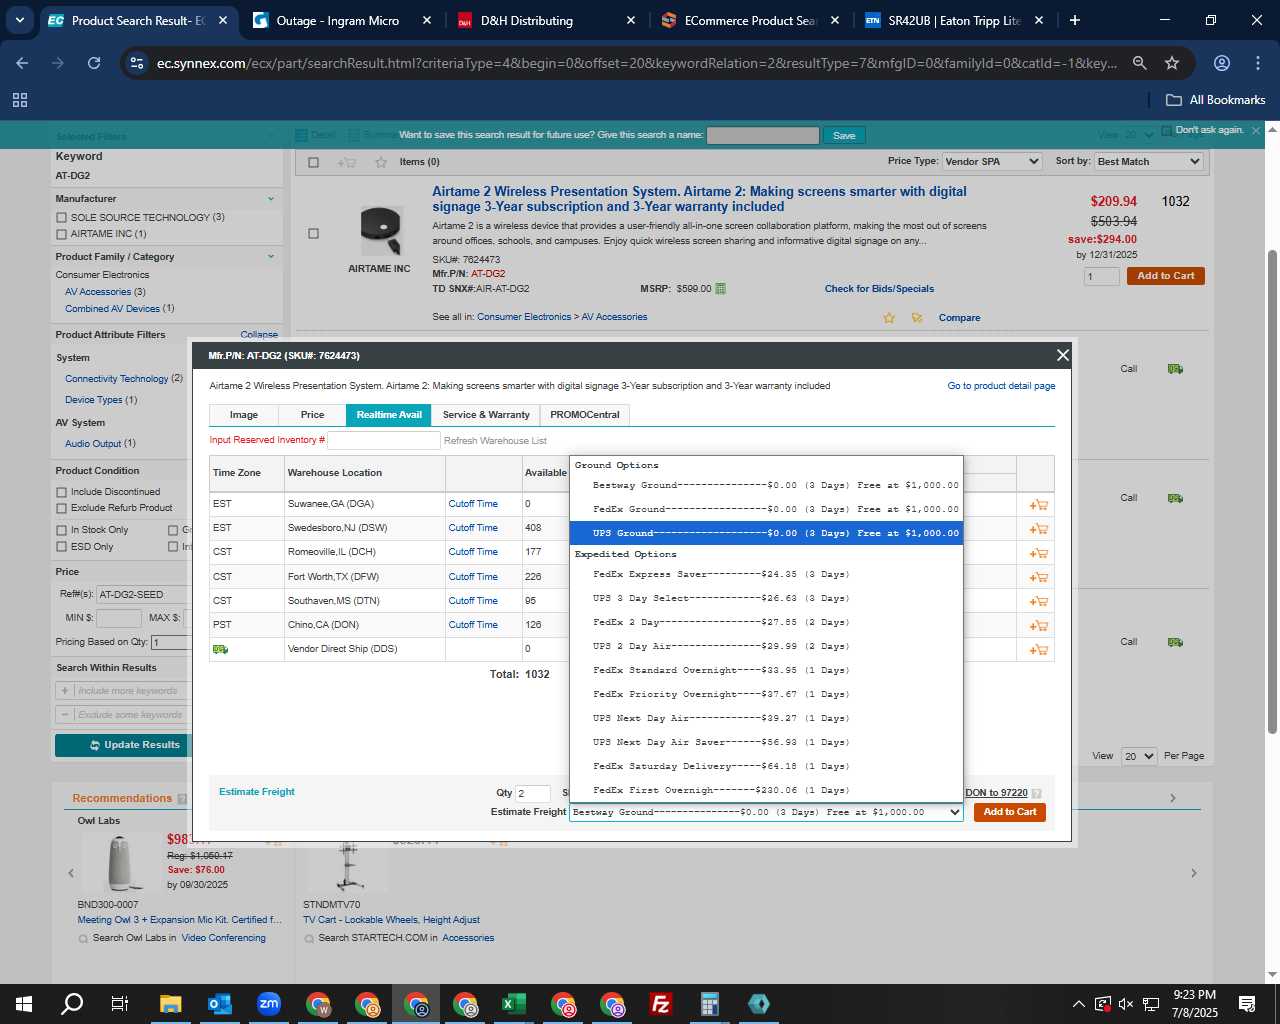
Task: Open the Price Type Vendor SPA dropdown
Action: click(x=992, y=161)
